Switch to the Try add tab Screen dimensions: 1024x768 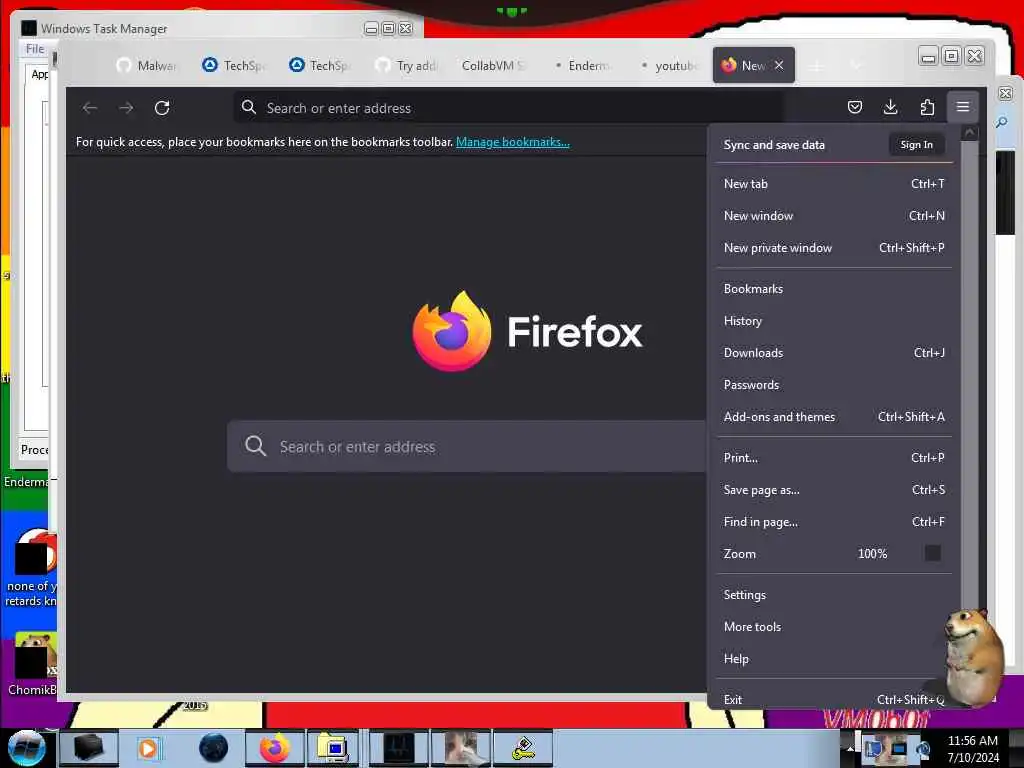coord(406,65)
